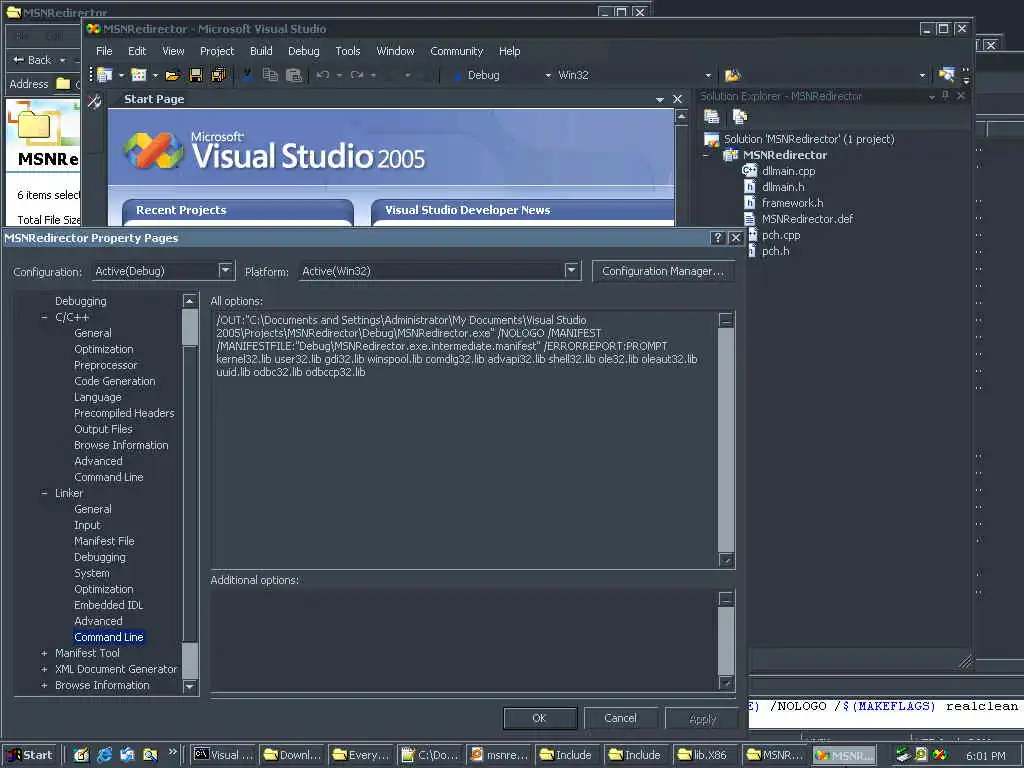Viewport: 1024px width, 768px height.
Task: Expand the Browse Information root node
Action: pos(44,685)
